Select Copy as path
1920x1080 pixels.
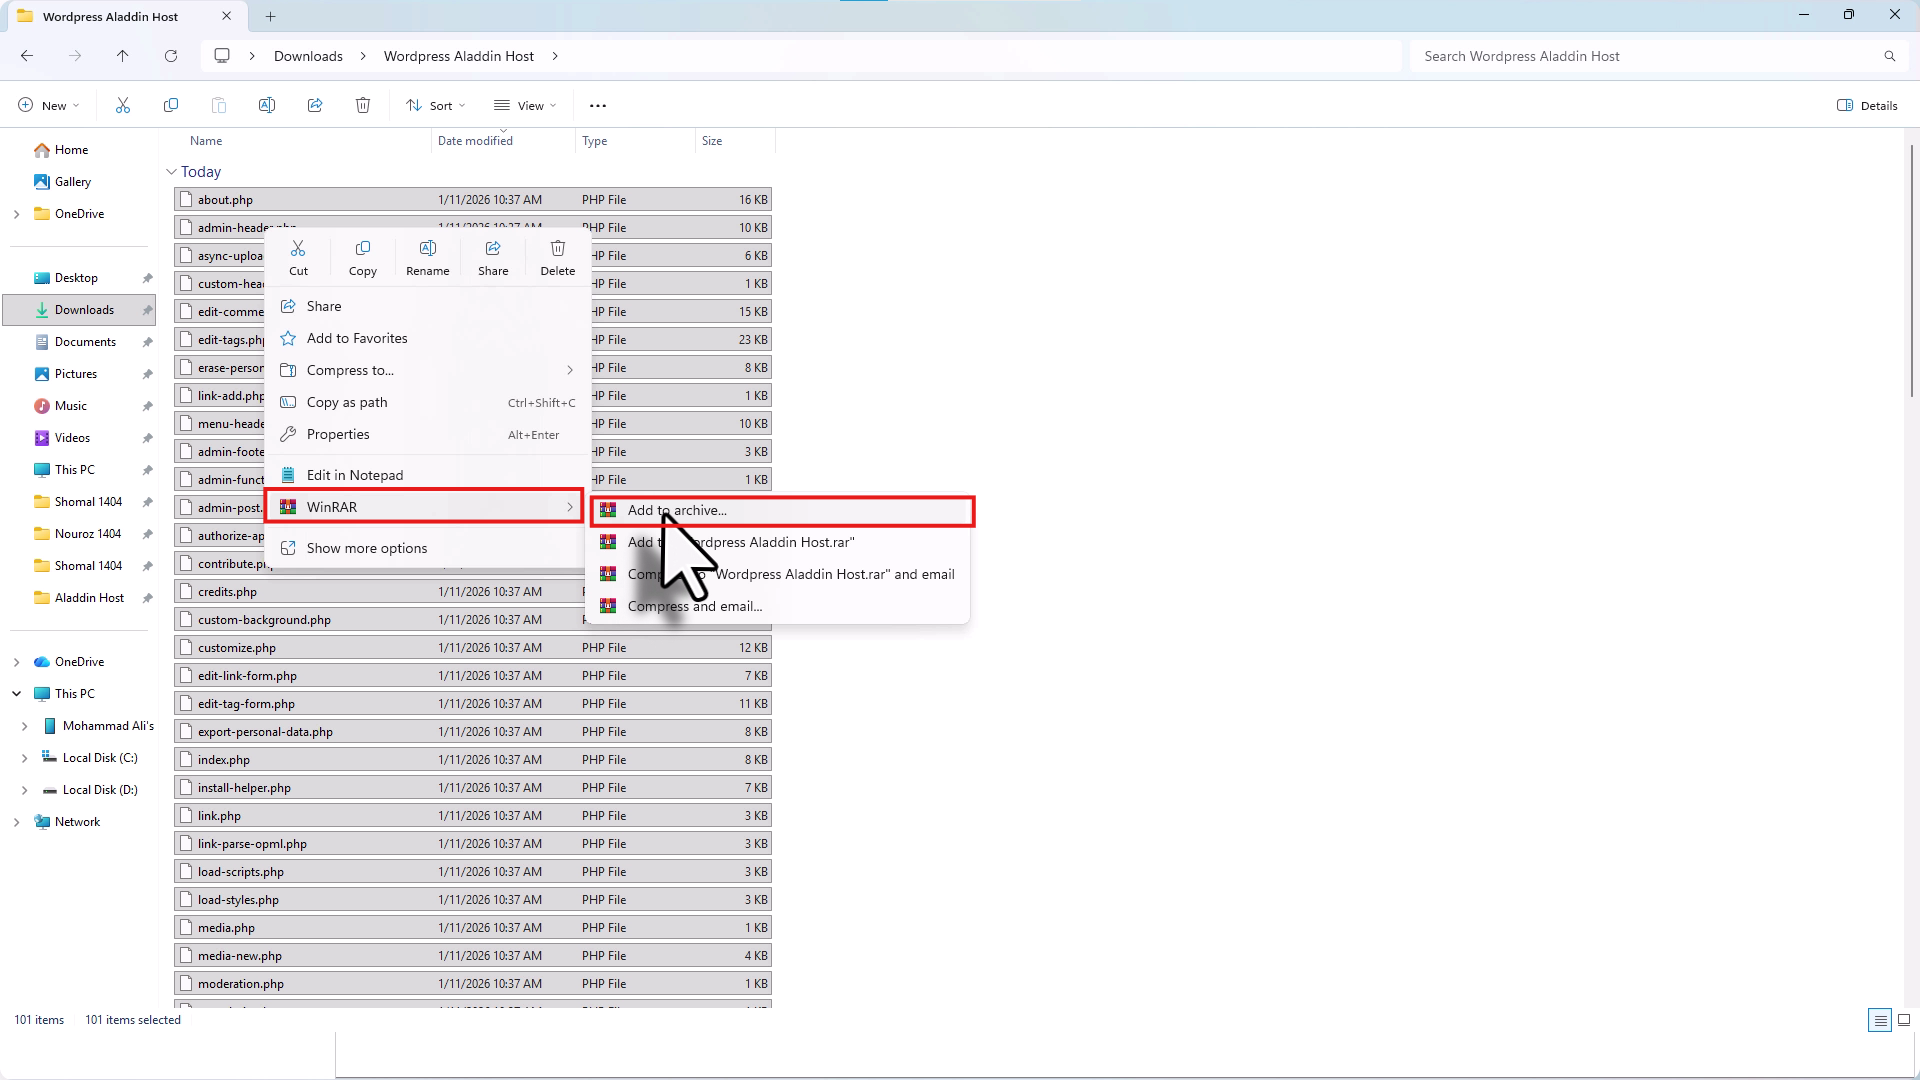[x=427, y=402]
